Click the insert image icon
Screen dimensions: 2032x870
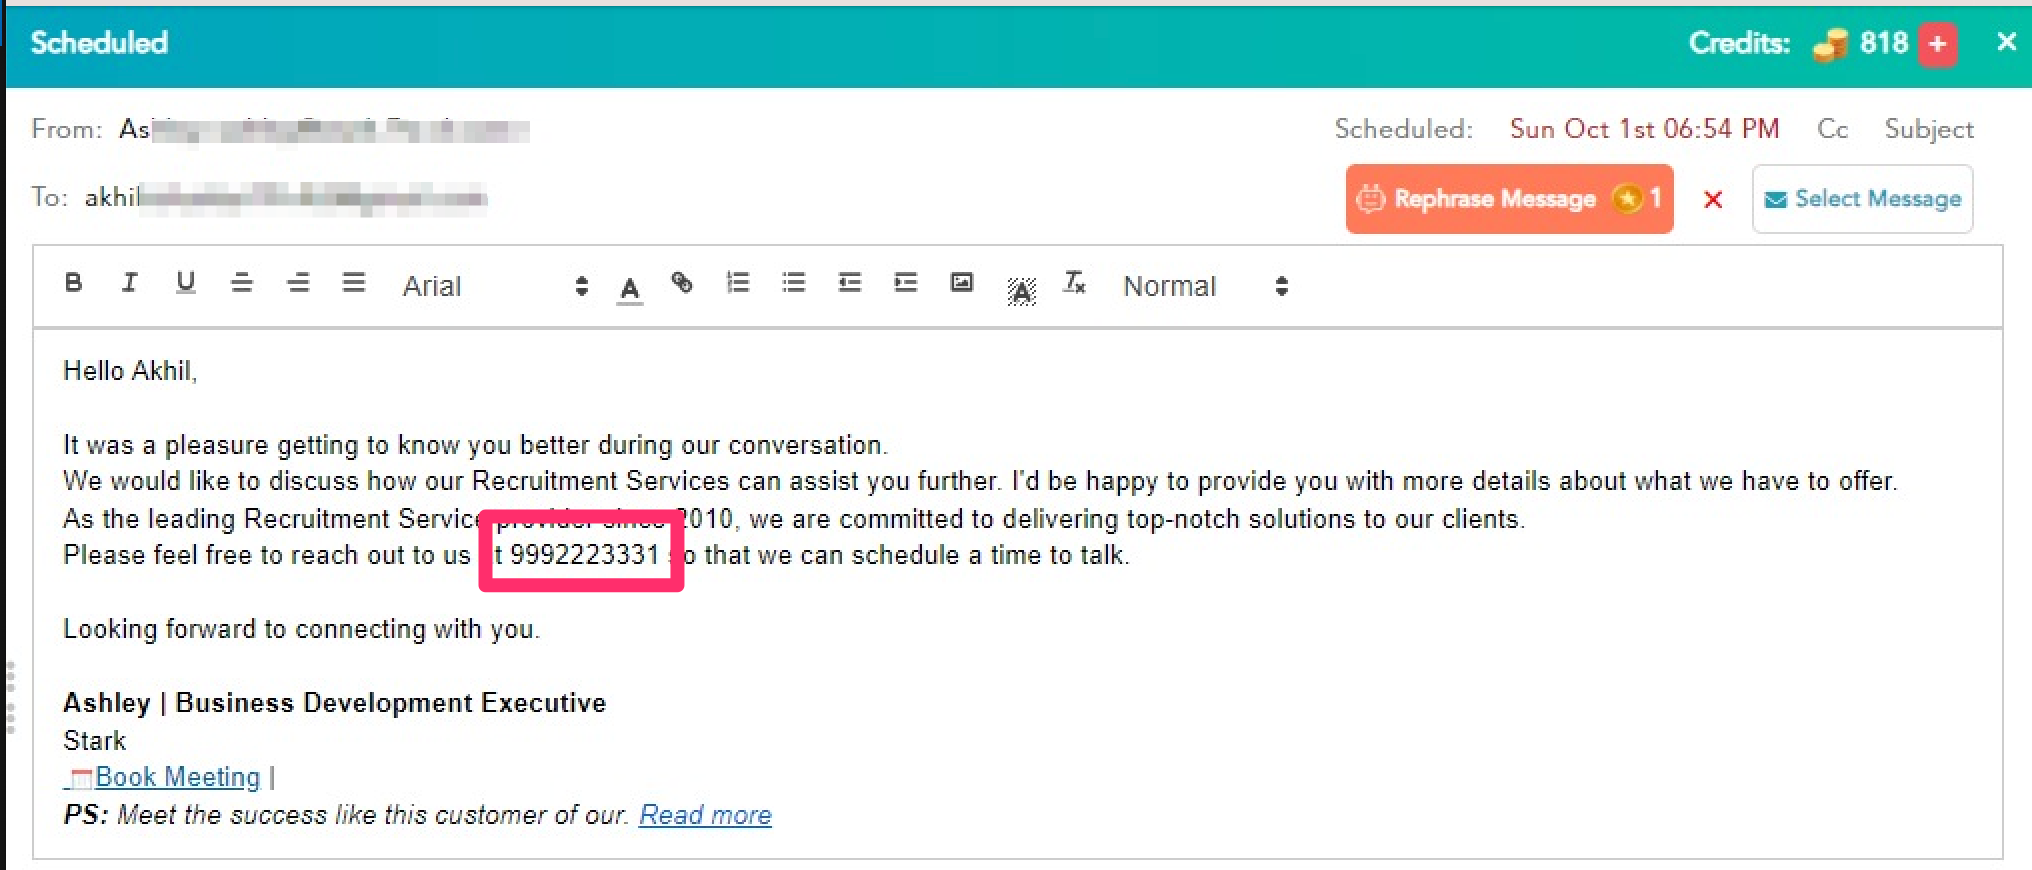962,283
